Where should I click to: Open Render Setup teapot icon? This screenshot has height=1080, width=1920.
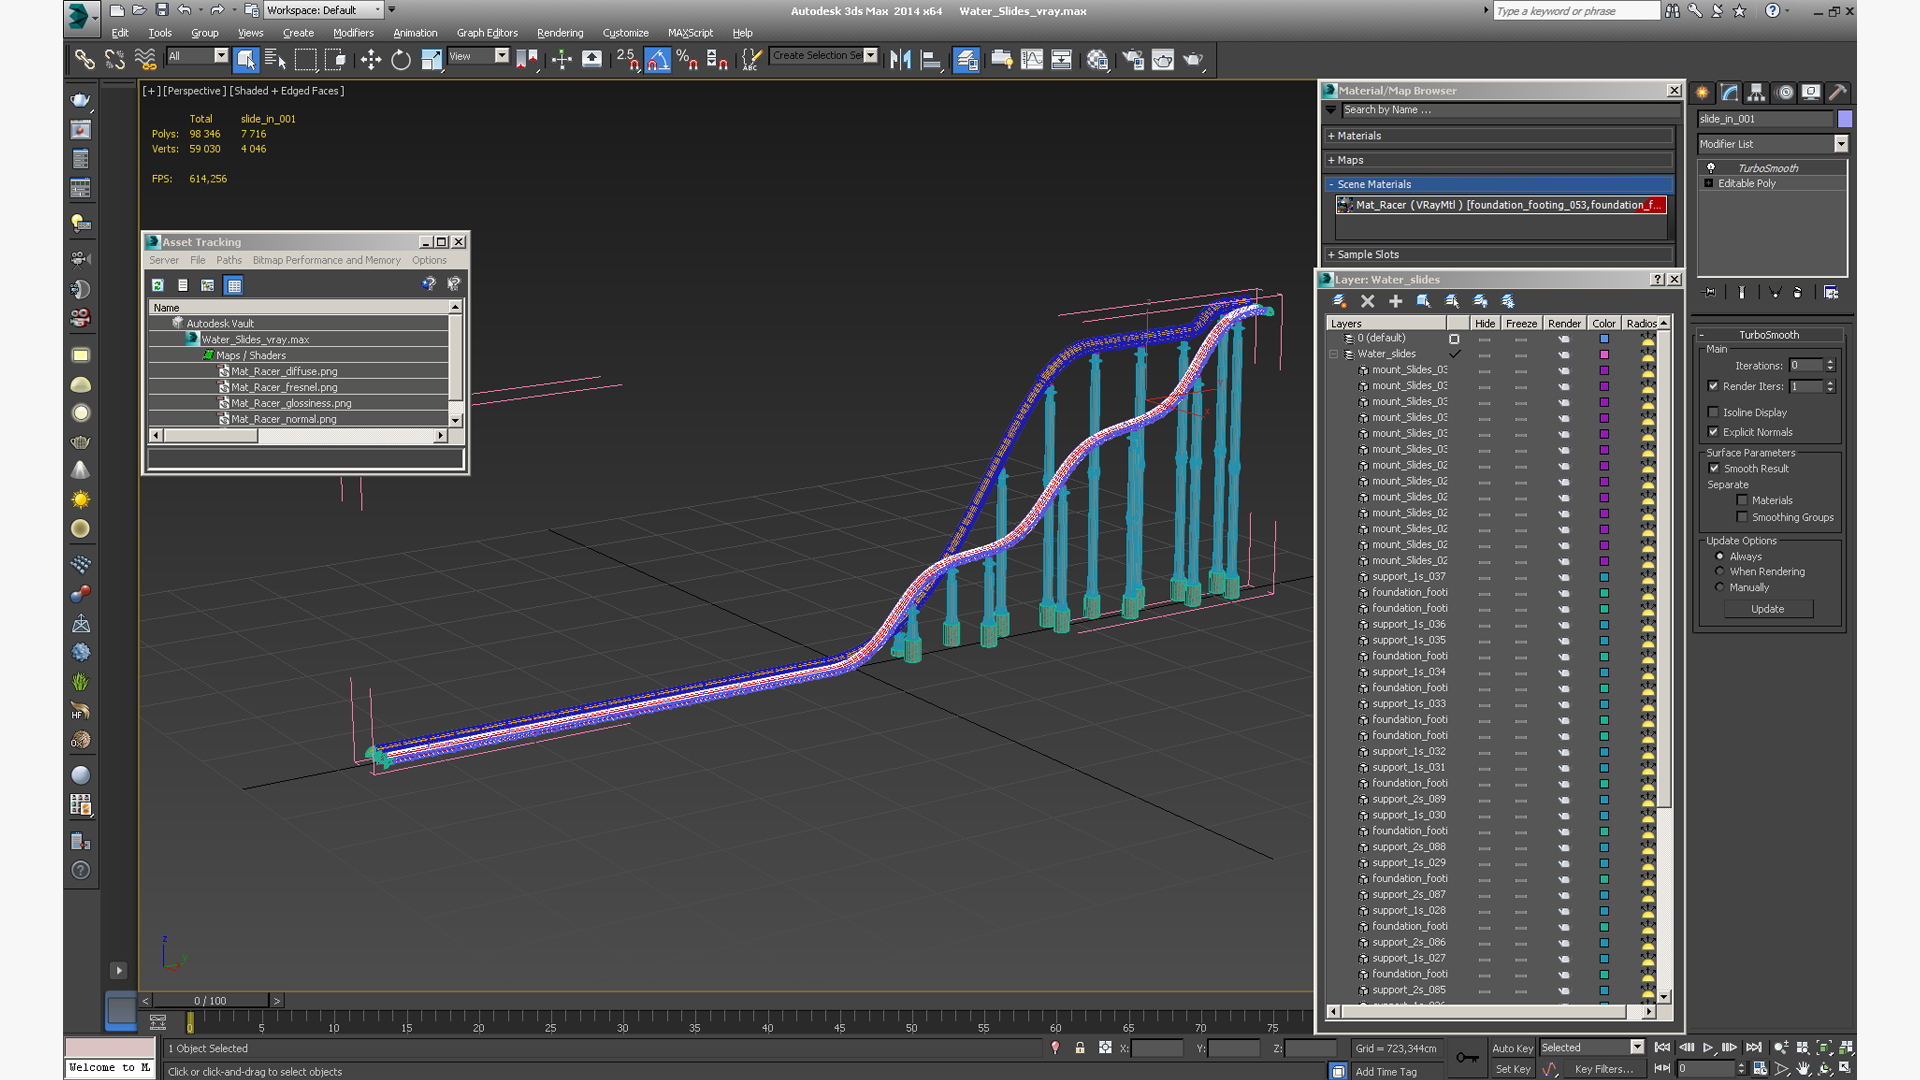point(1132,60)
